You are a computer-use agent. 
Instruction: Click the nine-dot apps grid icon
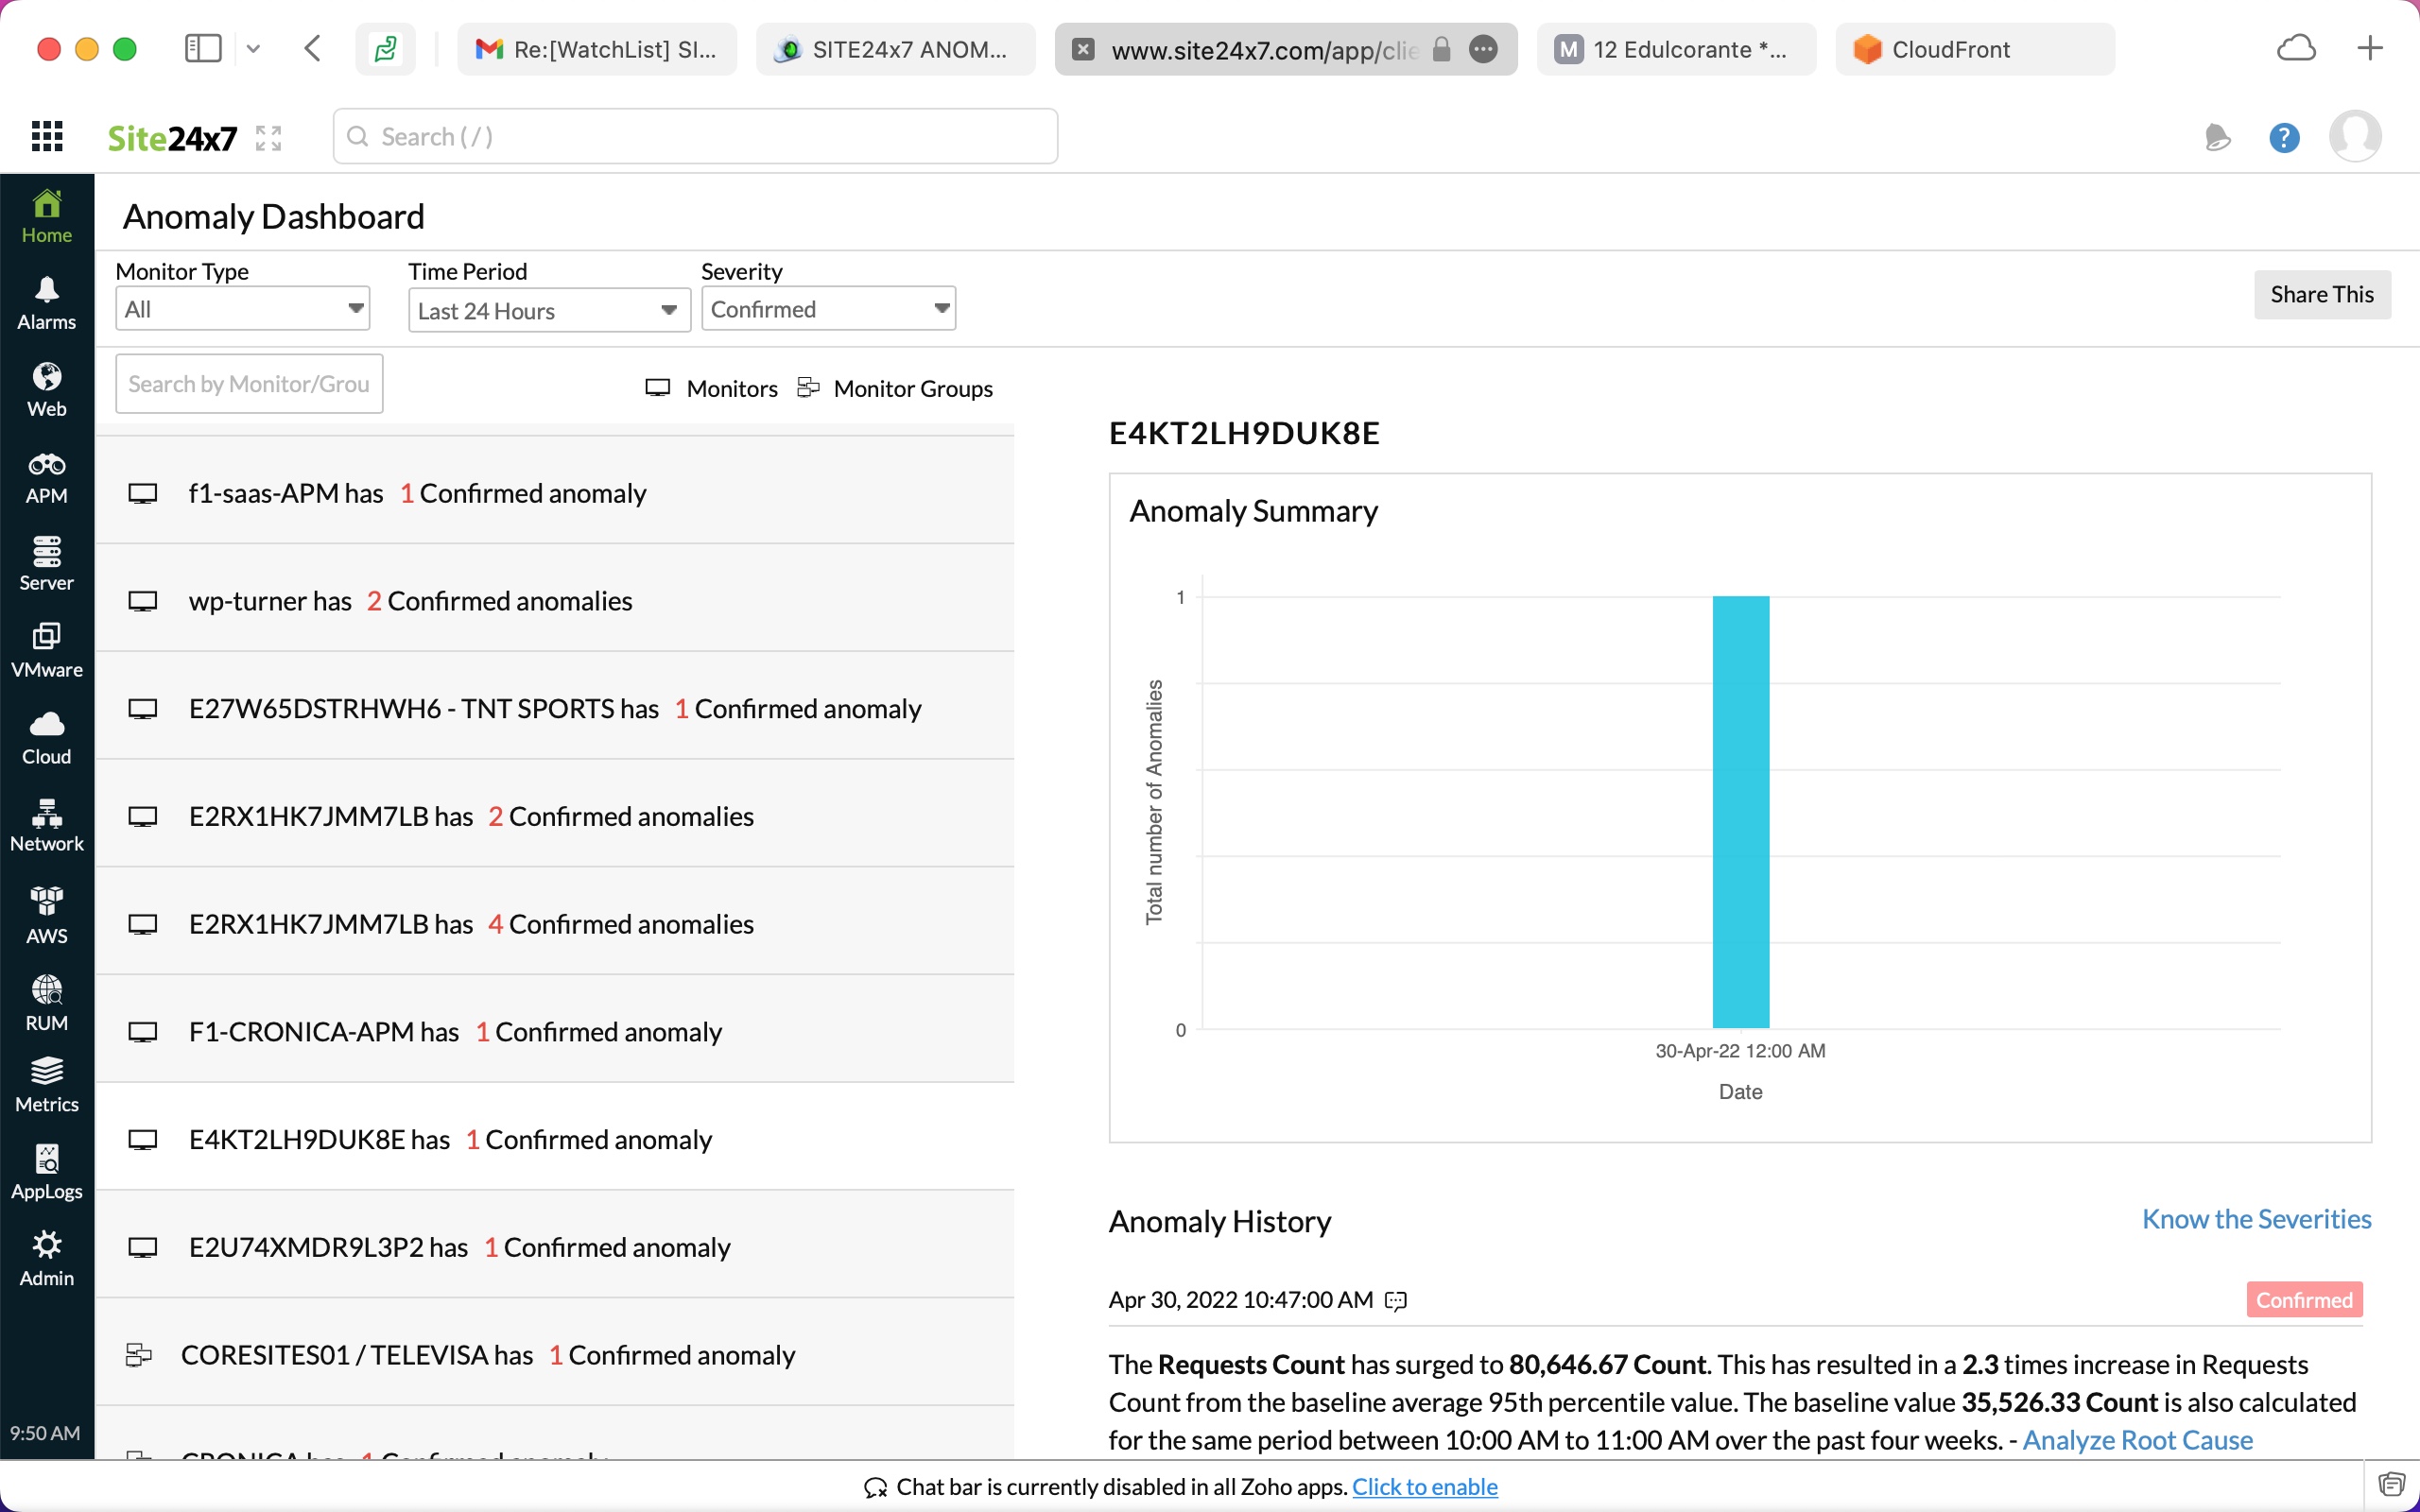point(47,136)
